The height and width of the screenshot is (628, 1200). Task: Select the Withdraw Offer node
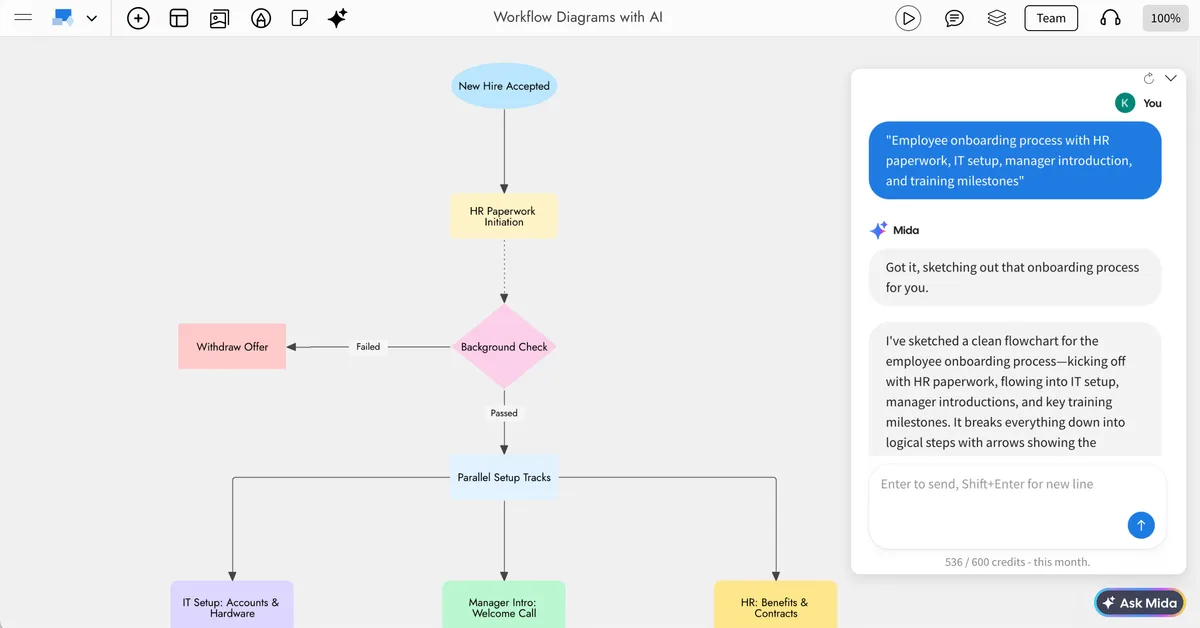(x=232, y=347)
